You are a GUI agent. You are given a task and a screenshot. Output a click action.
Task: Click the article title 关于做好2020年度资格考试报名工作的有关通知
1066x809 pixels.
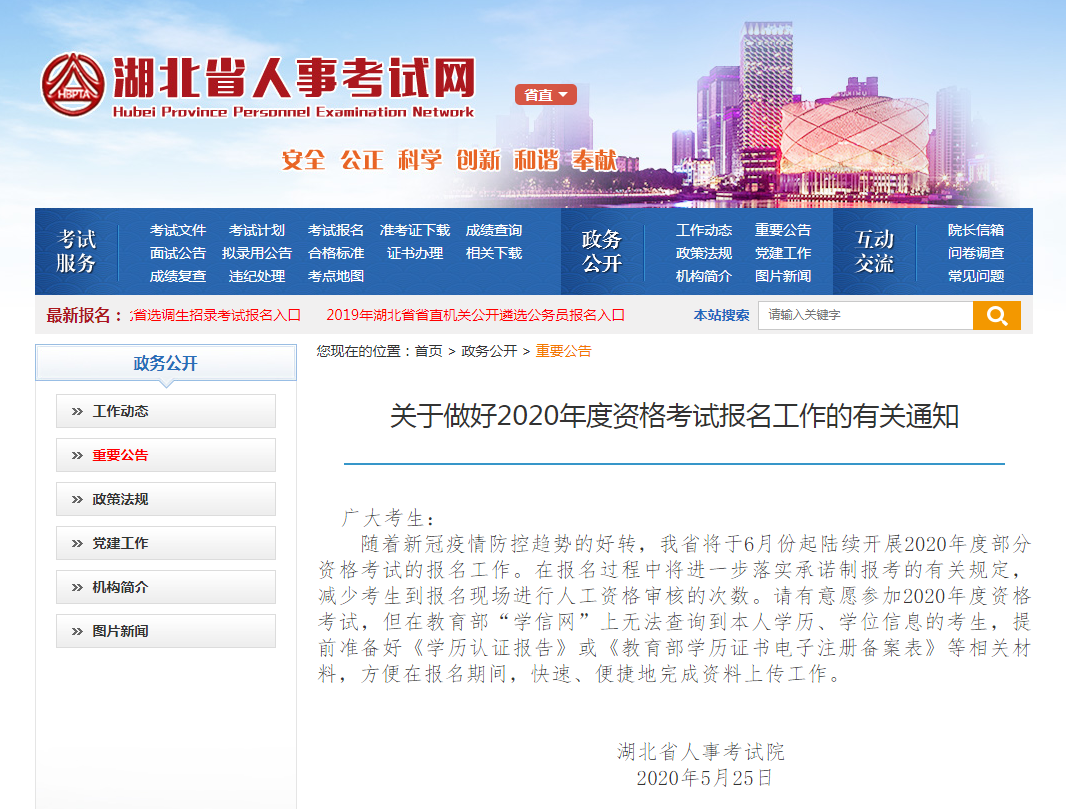click(x=674, y=415)
